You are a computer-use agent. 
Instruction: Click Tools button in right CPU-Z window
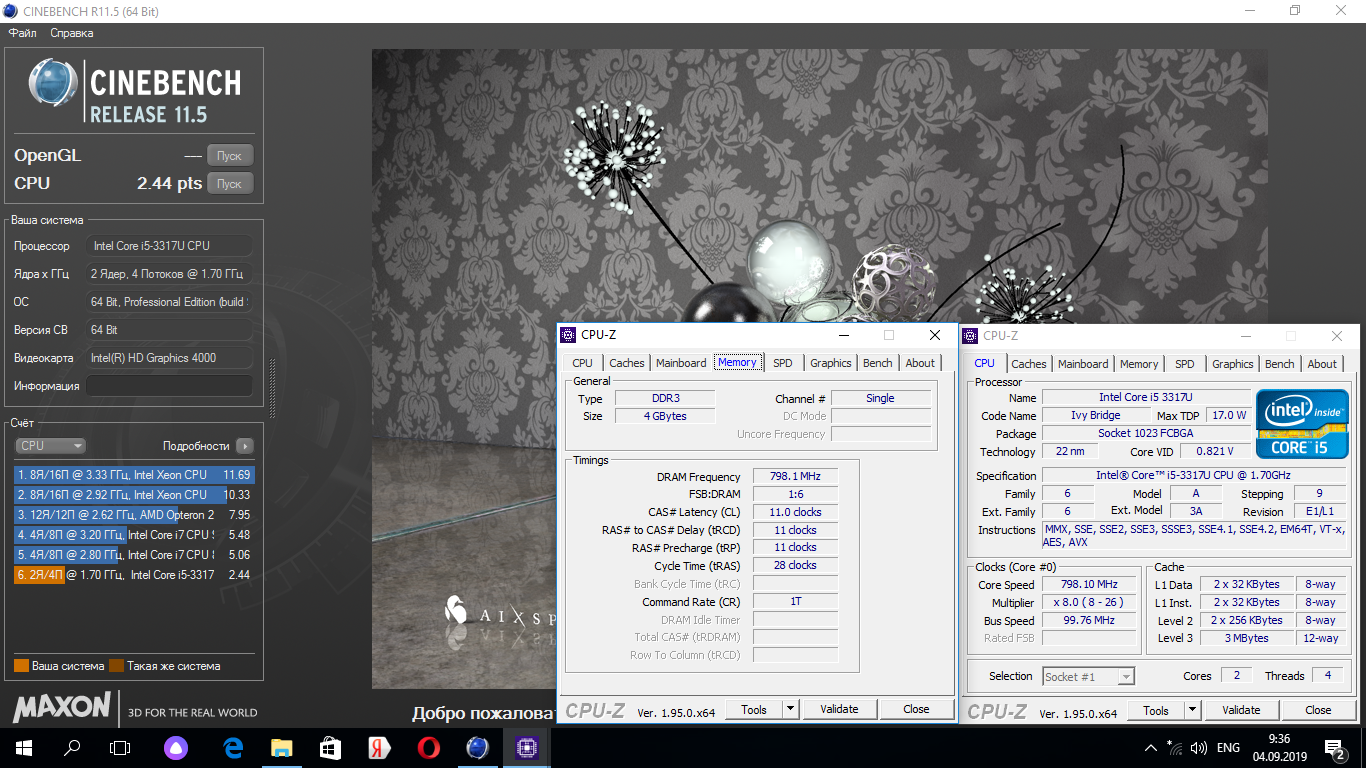(1156, 711)
